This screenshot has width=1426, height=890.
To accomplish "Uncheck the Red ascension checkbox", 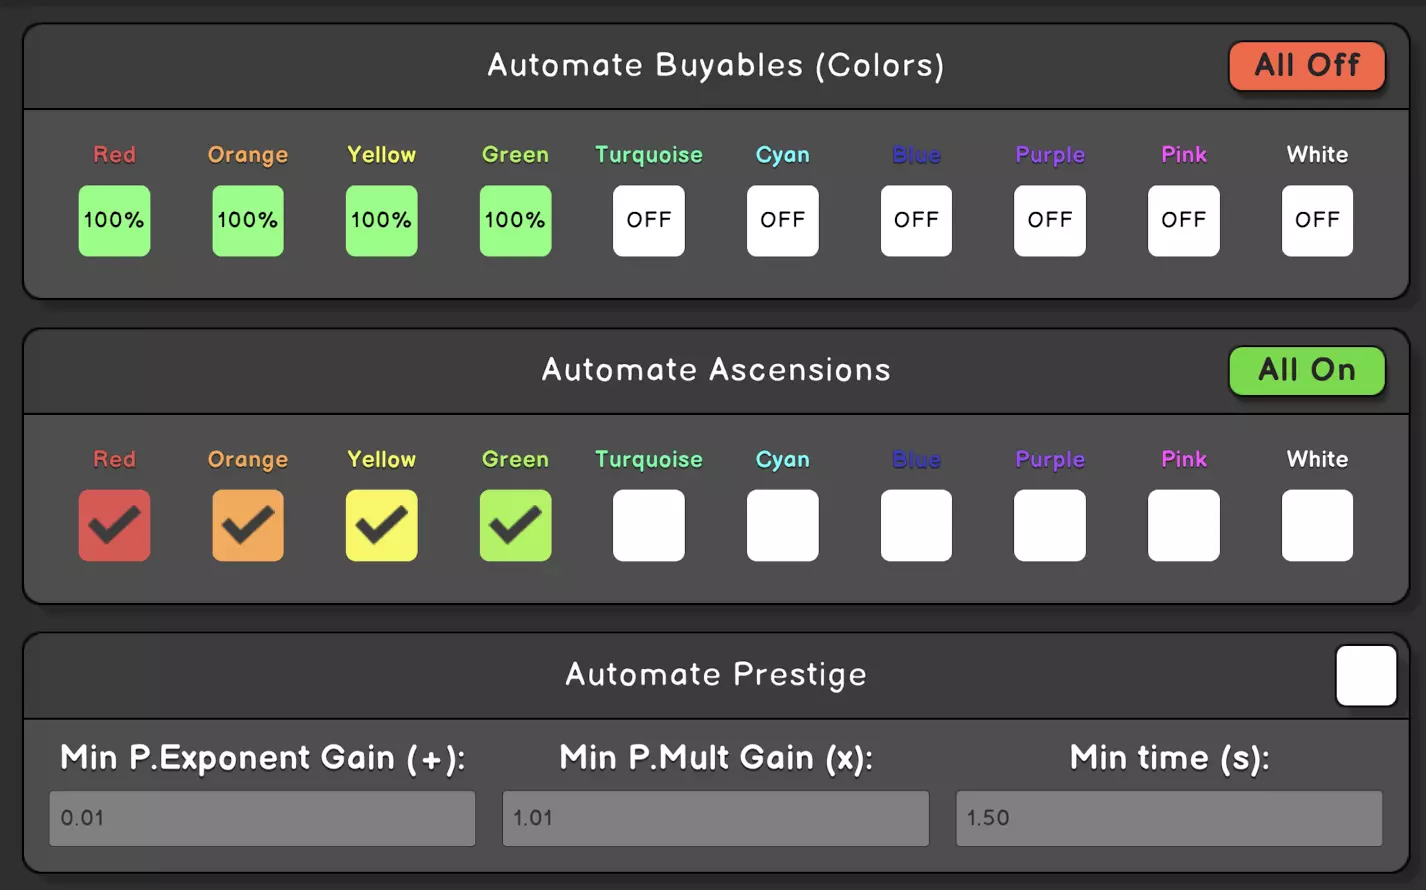I will coord(114,525).
